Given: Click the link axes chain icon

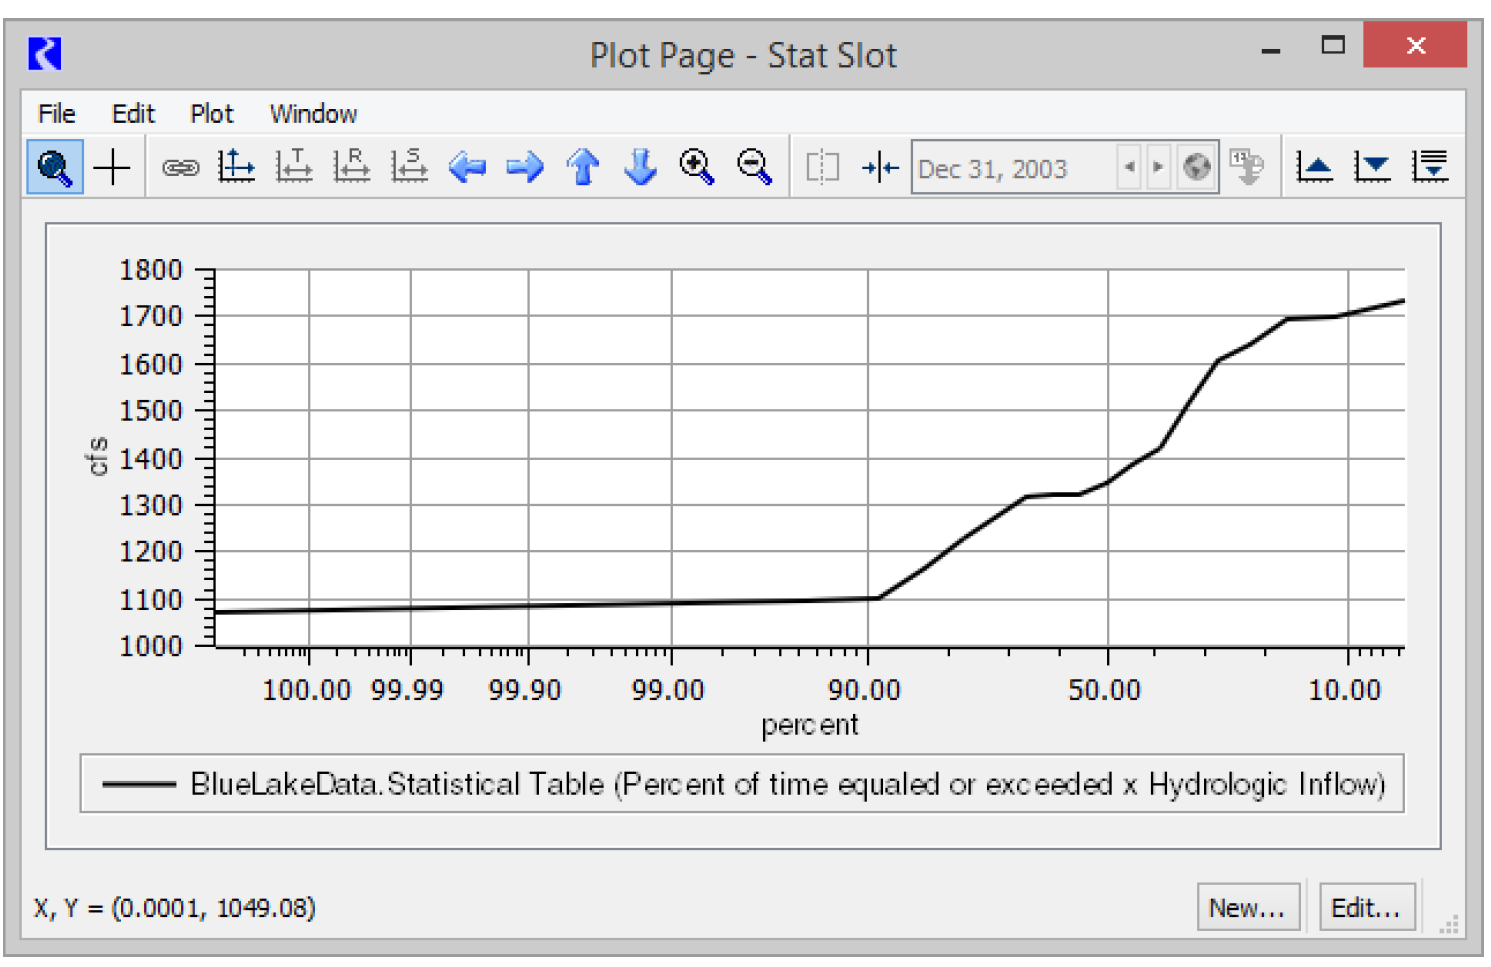Looking at the screenshot, I should 180,167.
